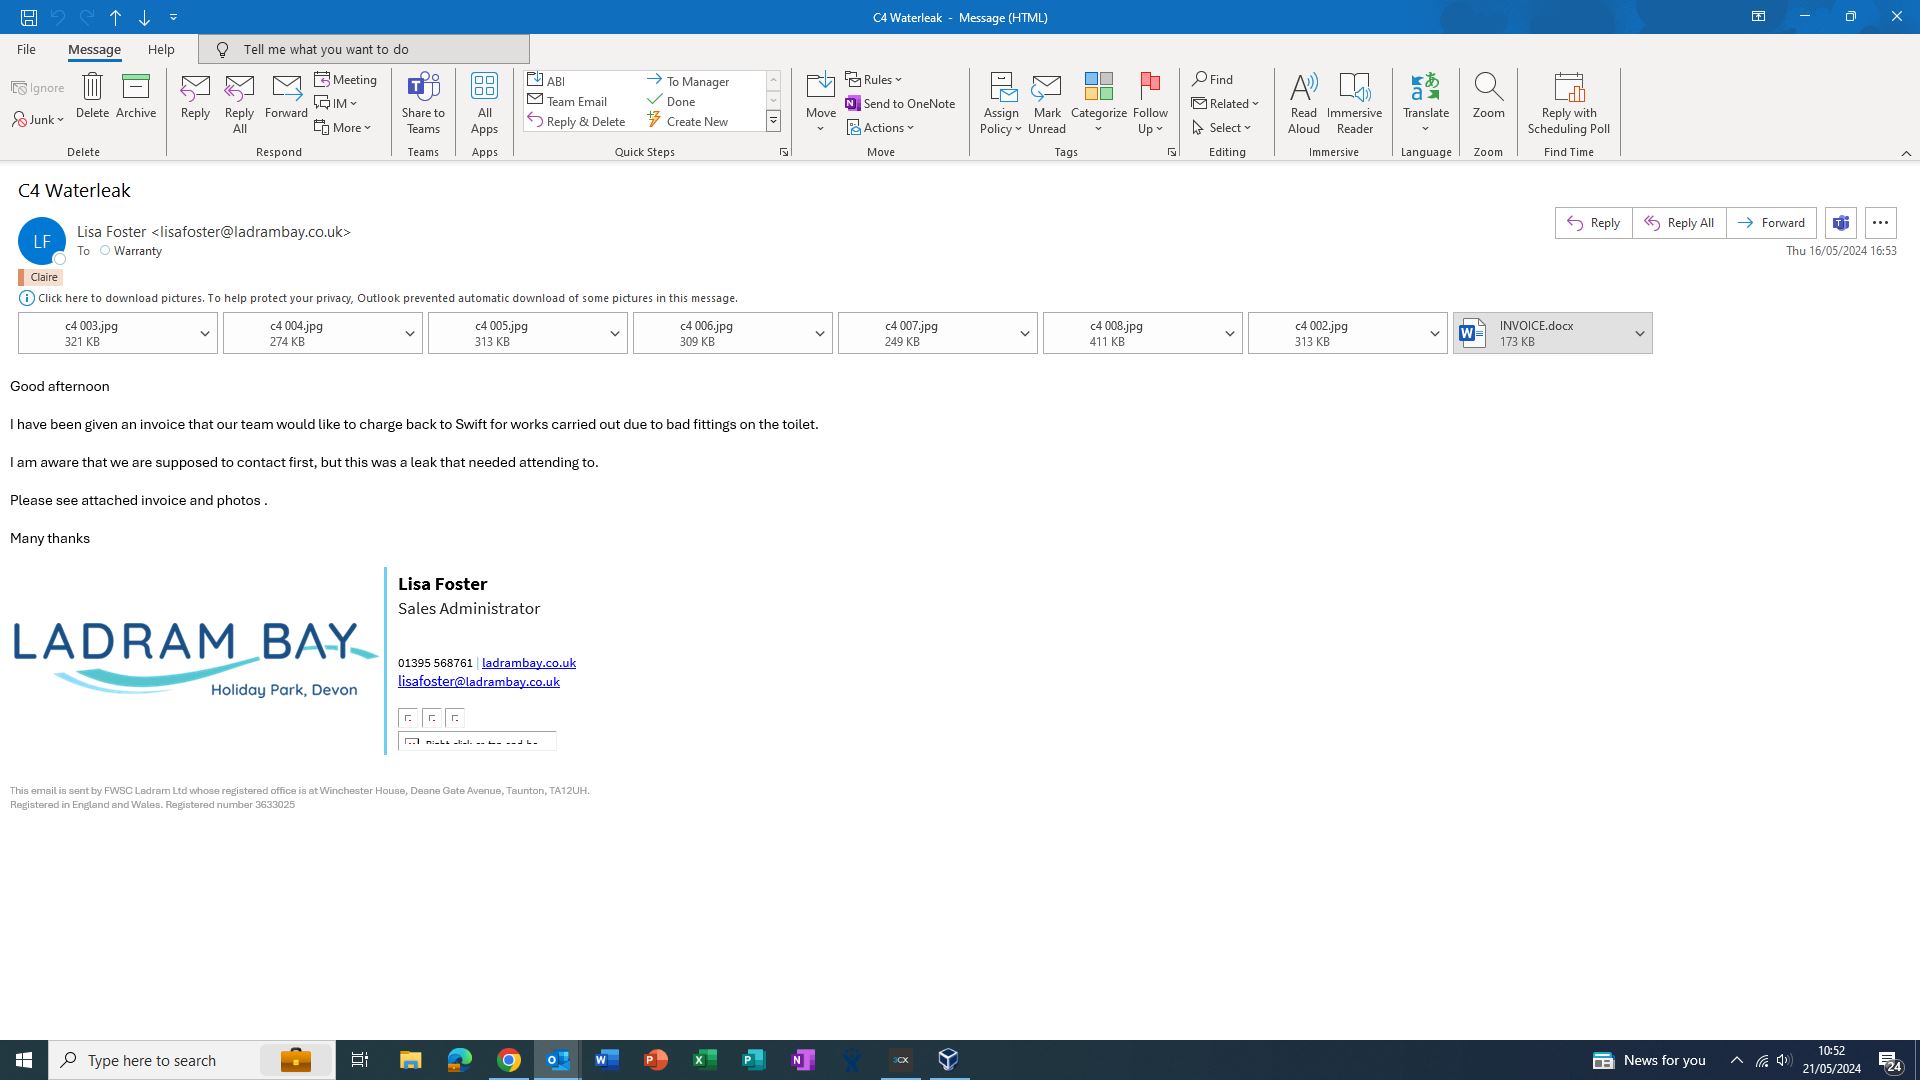
Task: Open lisafoster@ladrambay.co.uk signature link
Action: pyautogui.click(x=478, y=682)
